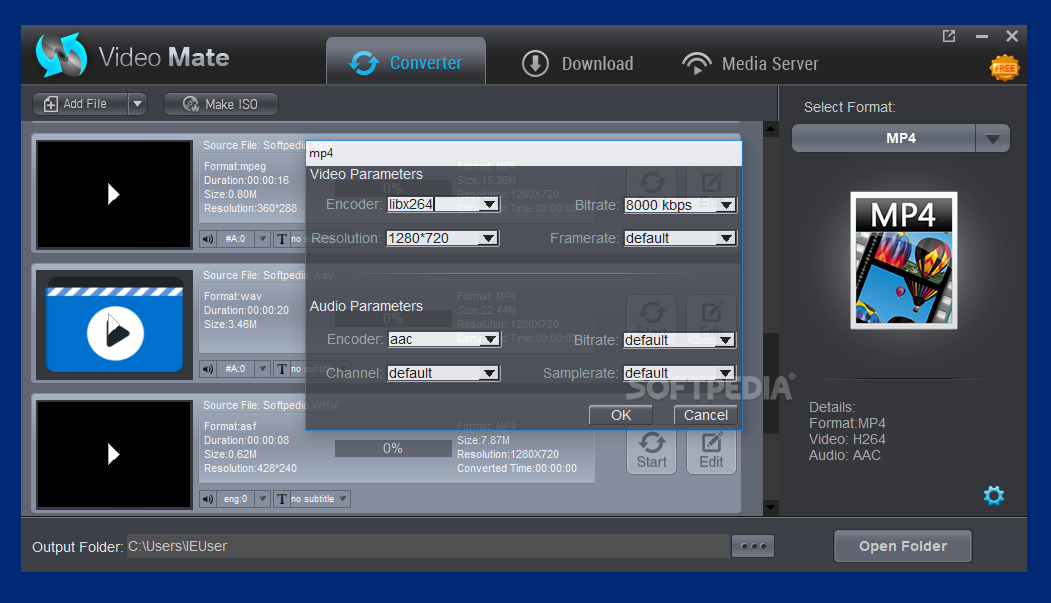Image resolution: width=1051 pixels, height=603 pixels.
Task: Click the "Video: H264" details text
Action: (x=847, y=440)
